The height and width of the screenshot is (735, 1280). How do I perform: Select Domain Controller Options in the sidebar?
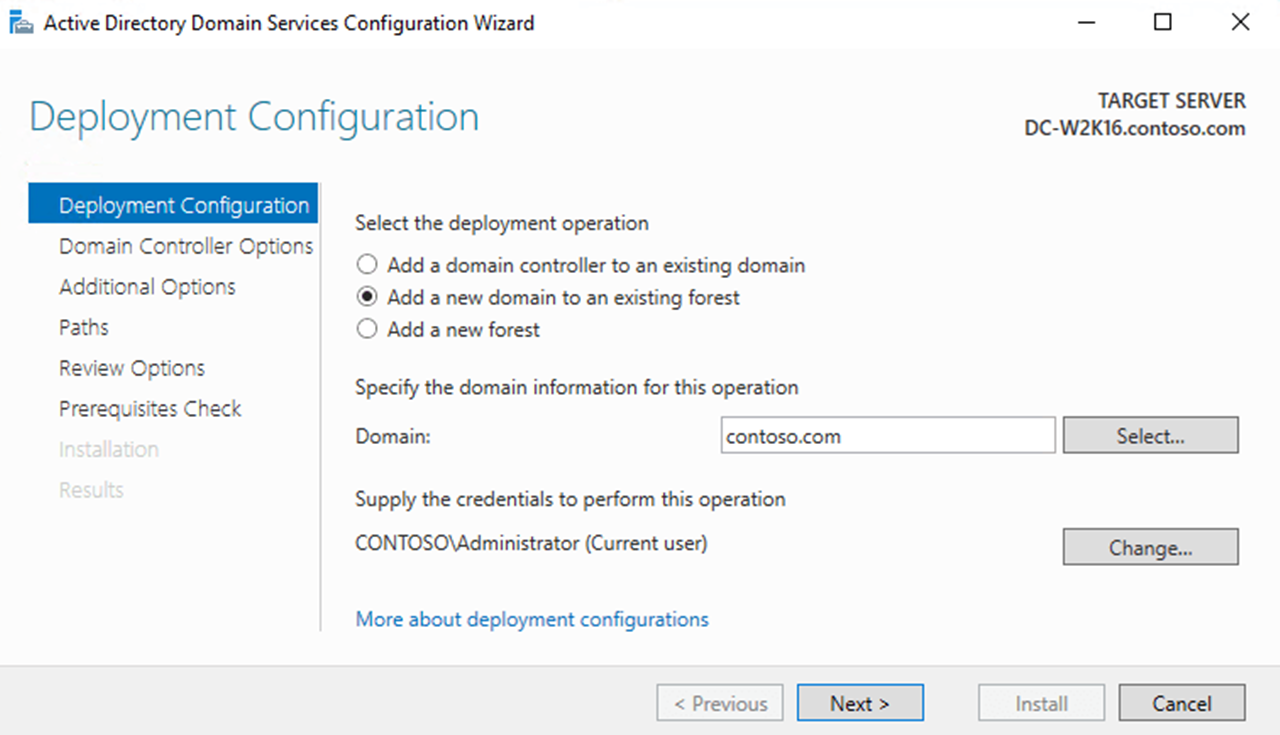tap(187, 246)
